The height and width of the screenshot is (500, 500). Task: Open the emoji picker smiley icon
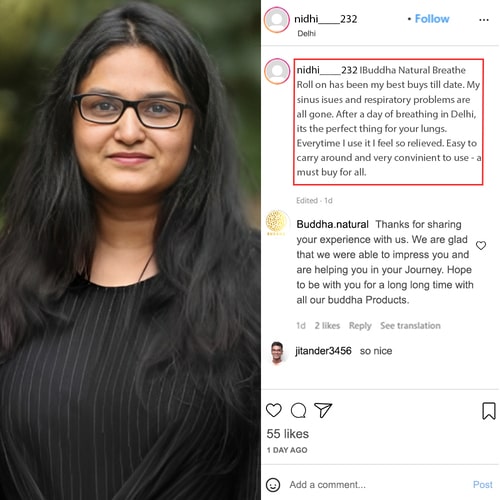[273, 485]
